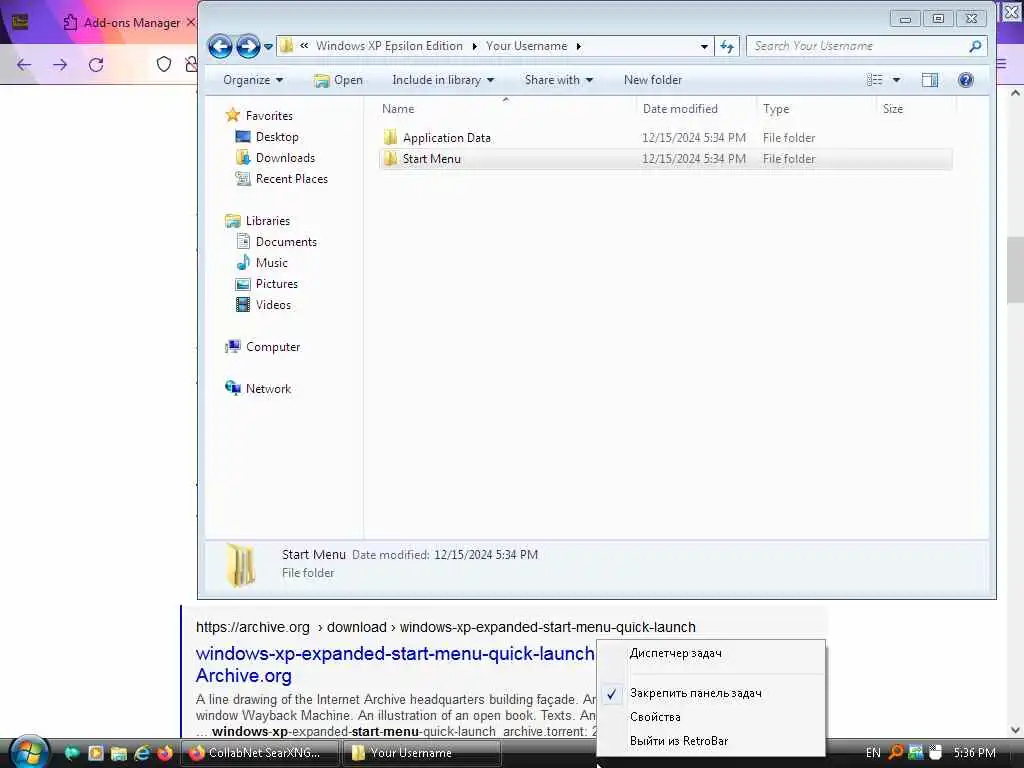The image size is (1024, 768).
Task: Toggle the preview pane button
Action: [x=930, y=80]
